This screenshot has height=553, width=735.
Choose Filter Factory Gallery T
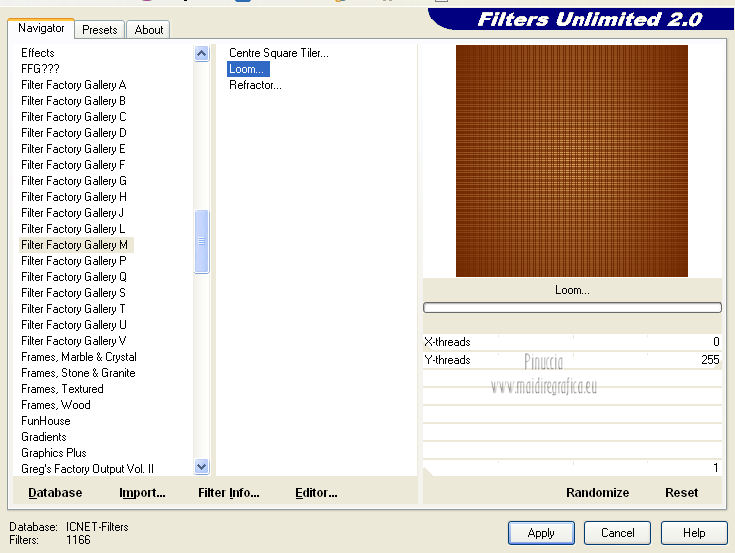(x=73, y=309)
